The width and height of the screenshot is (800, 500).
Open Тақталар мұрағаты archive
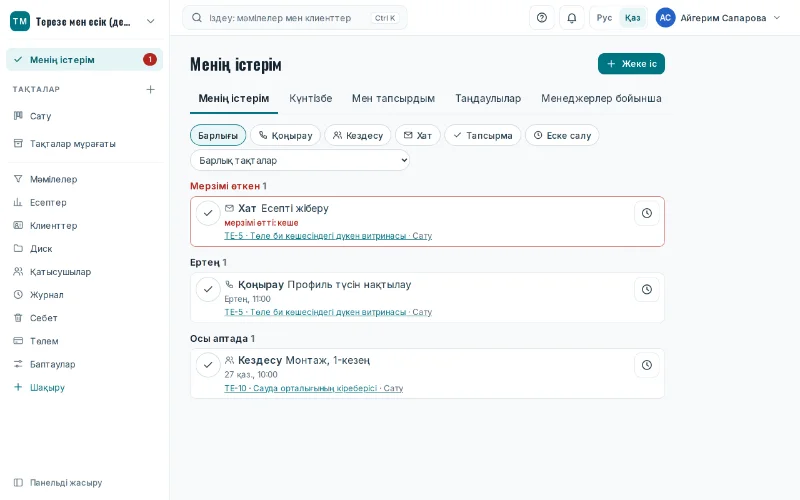[84, 144]
